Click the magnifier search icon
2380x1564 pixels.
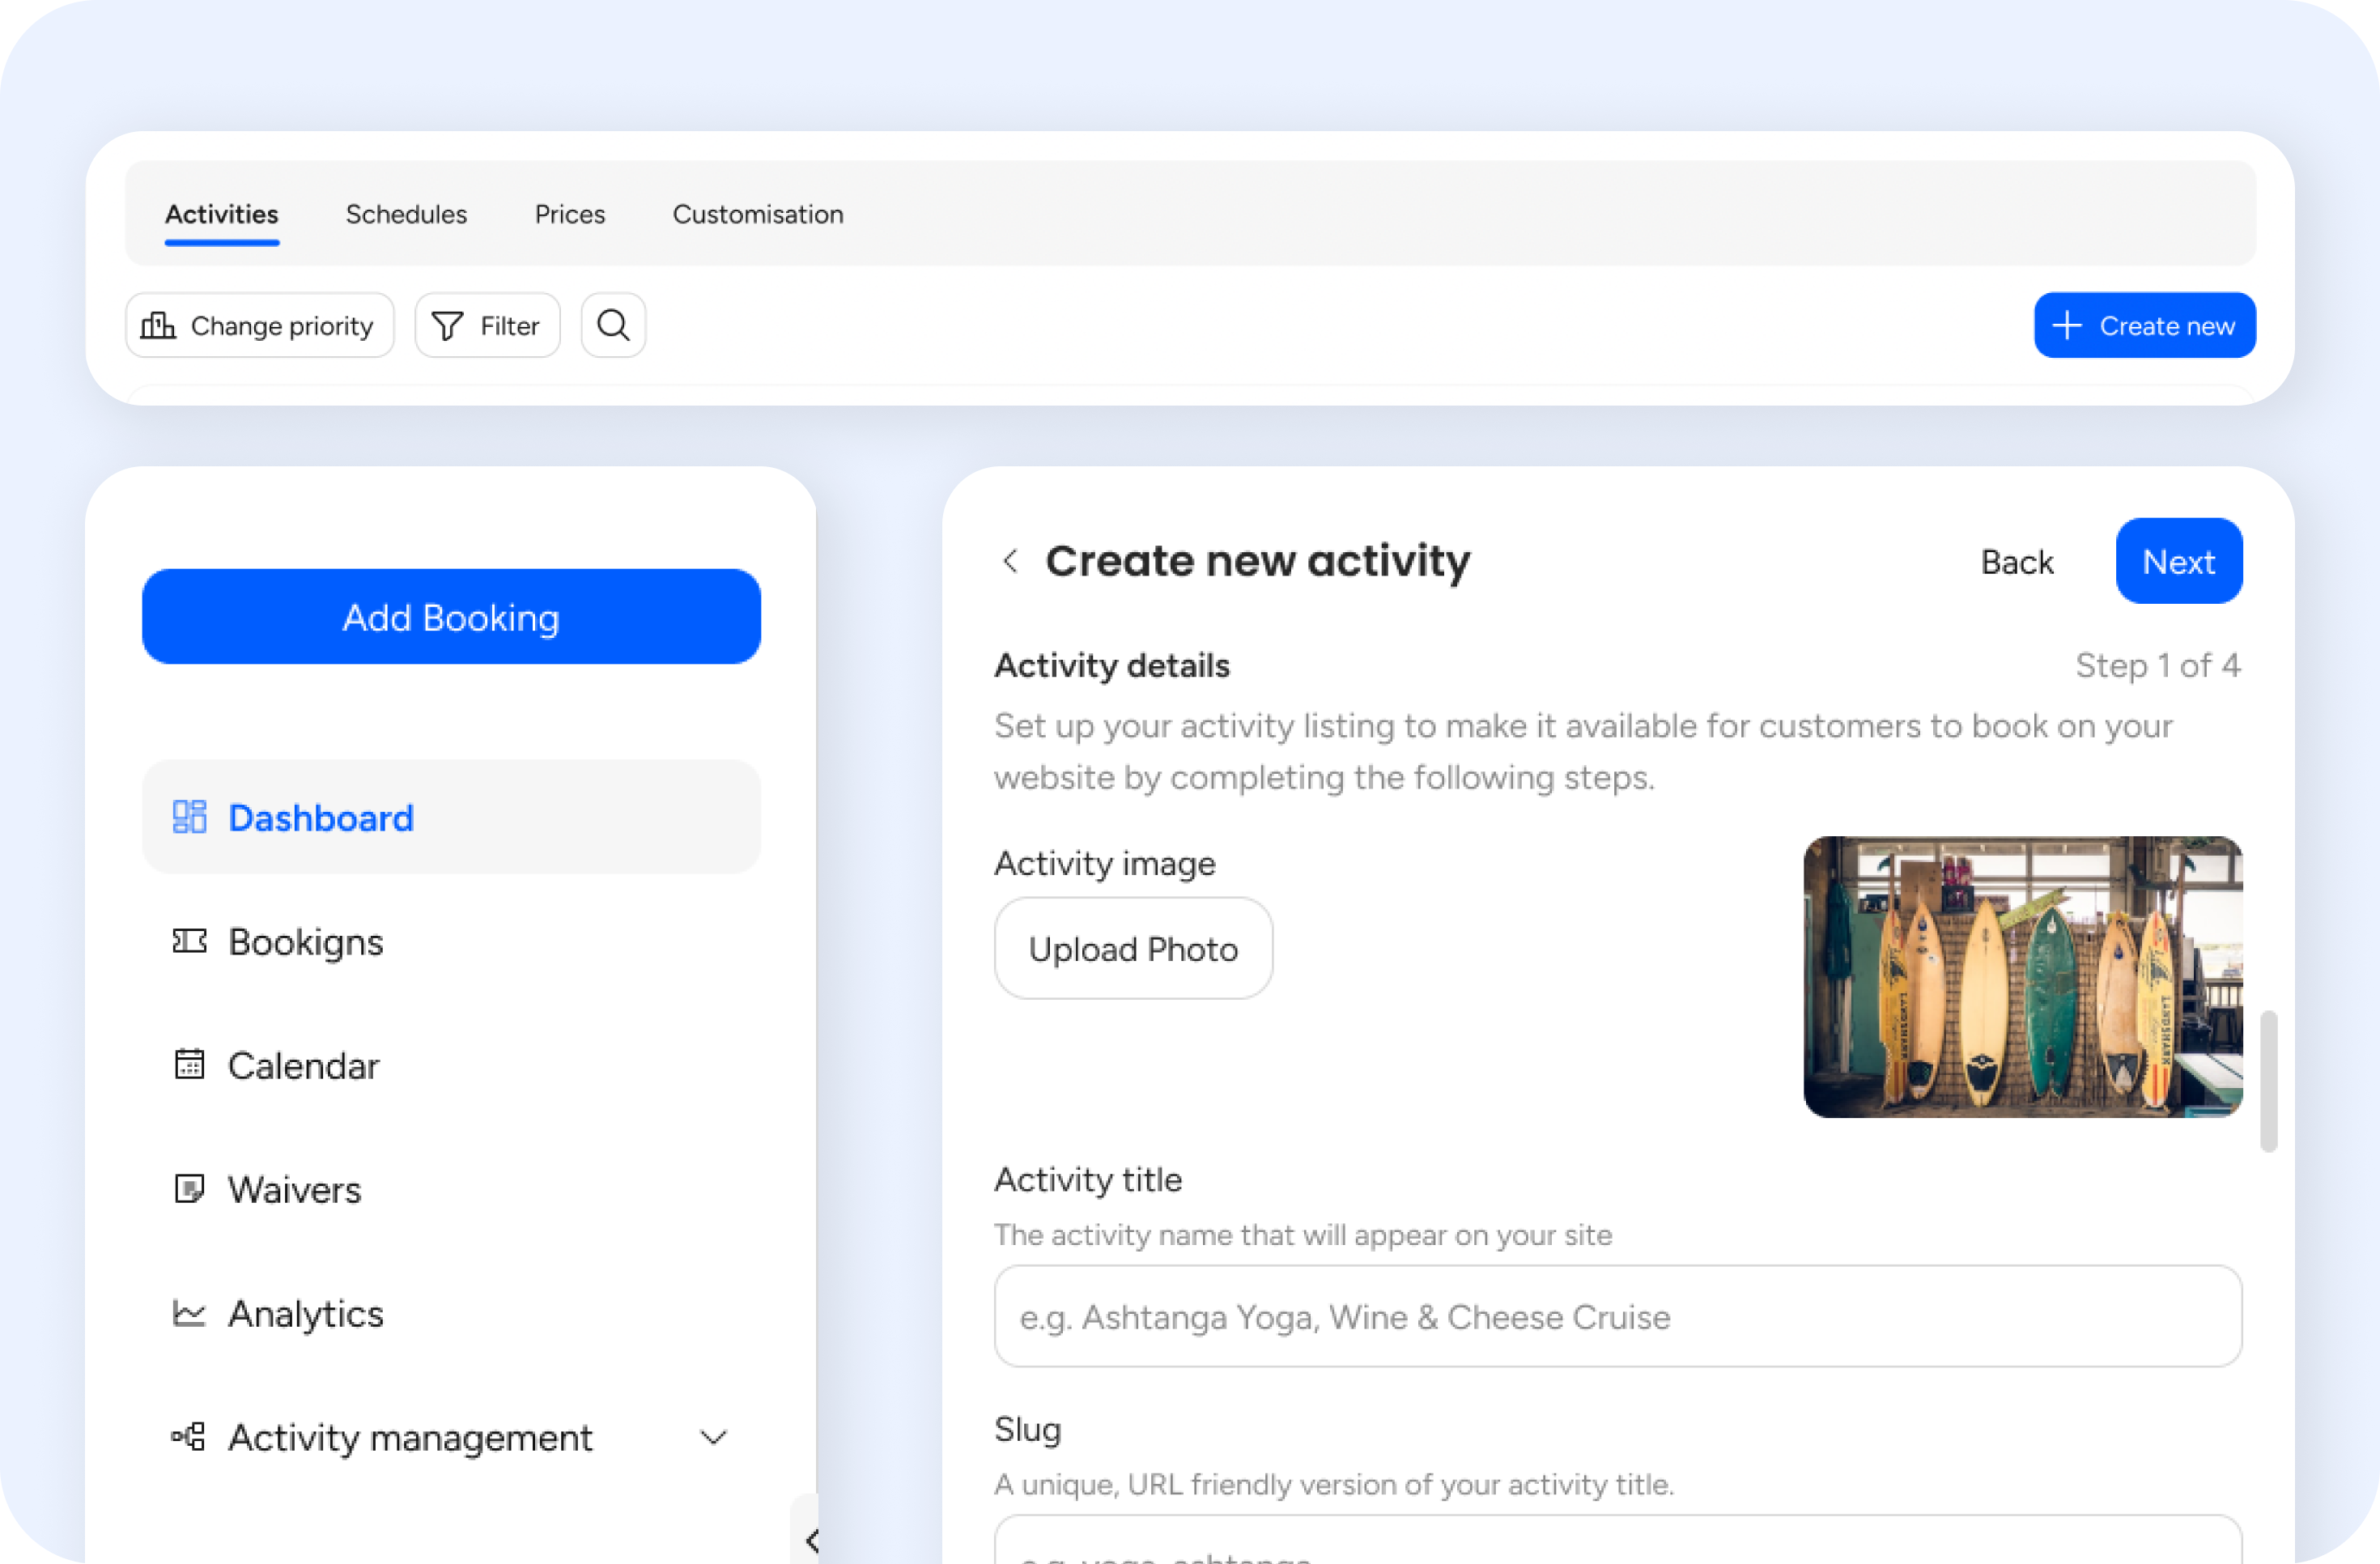(x=613, y=325)
